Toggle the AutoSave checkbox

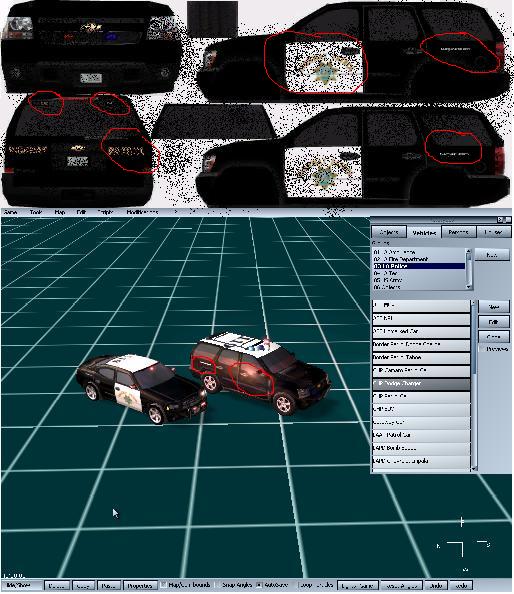pyautogui.click(x=259, y=585)
